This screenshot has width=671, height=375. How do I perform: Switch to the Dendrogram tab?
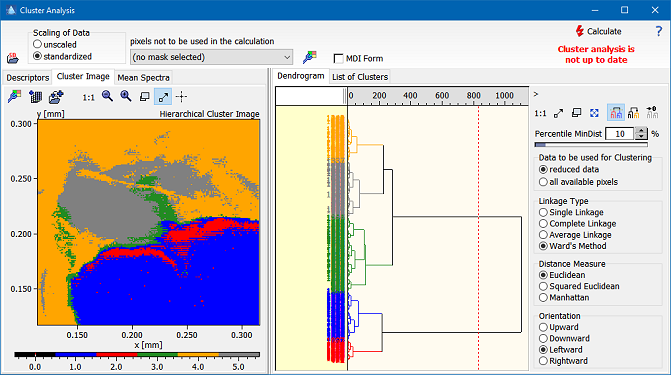coord(301,76)
